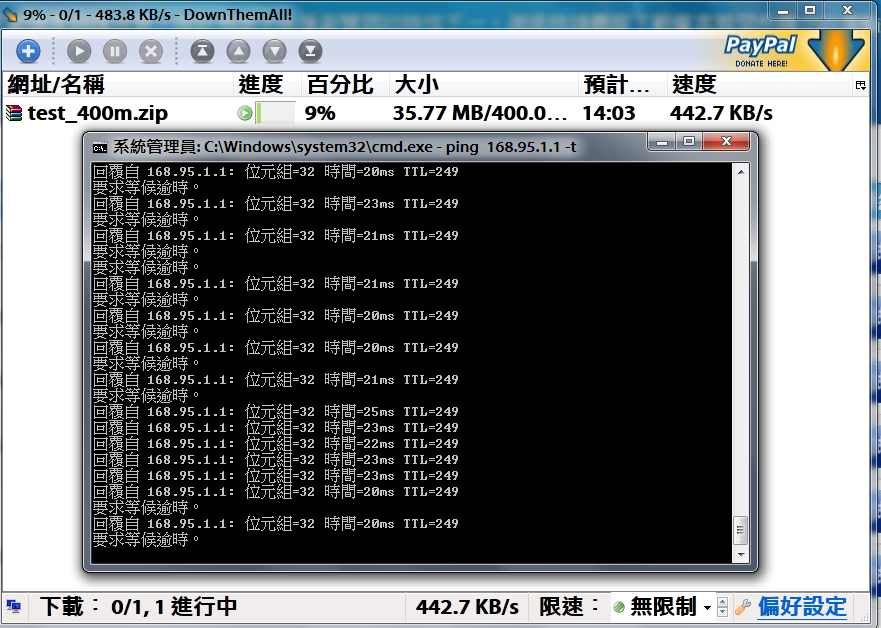Click the 14:03 estimated time cell
Image resolution: width=881 pixels, height=628 pixels.
coord(609,113)
